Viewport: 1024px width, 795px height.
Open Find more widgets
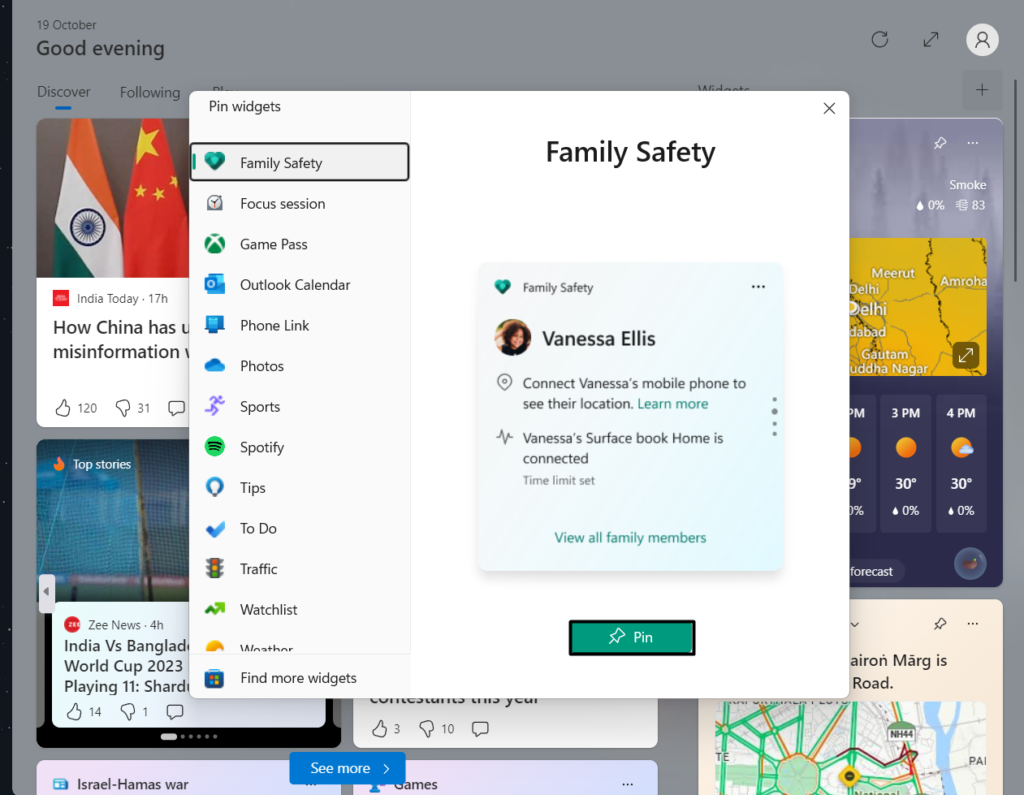300,677
